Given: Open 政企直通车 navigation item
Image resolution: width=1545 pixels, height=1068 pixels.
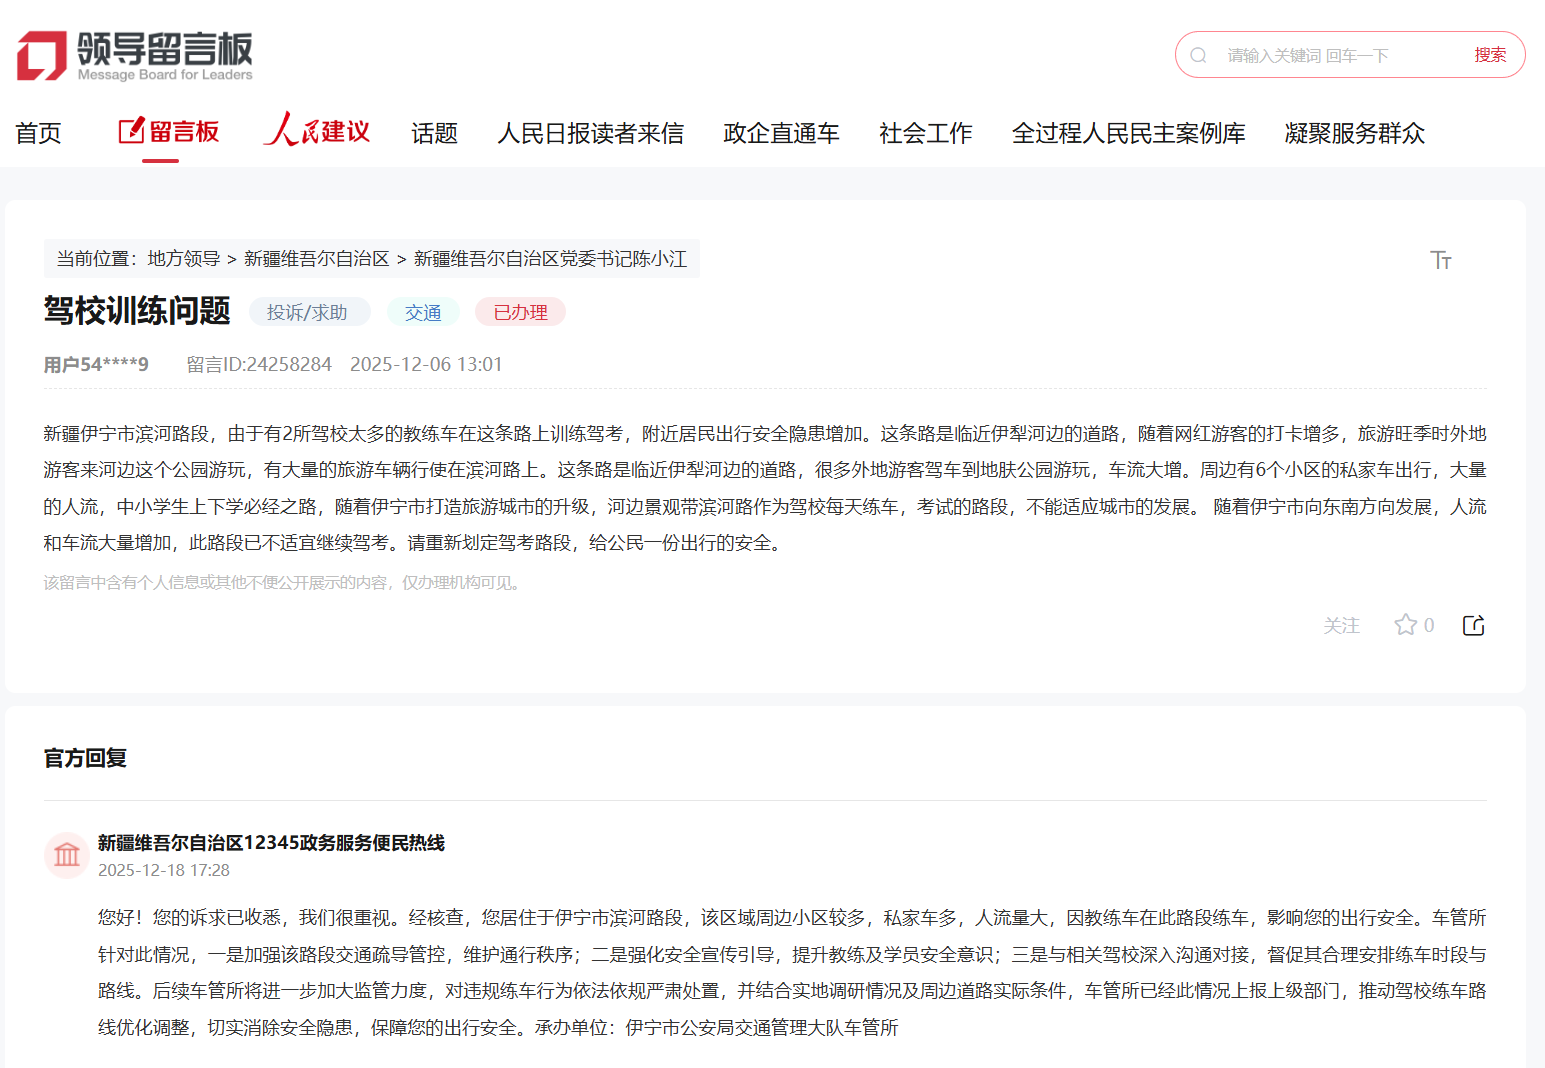Looking at the screenshot, I should (781, 133).
